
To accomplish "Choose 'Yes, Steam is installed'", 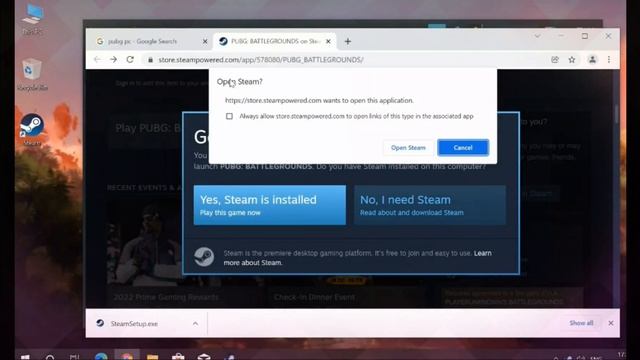I will [269, 205].
